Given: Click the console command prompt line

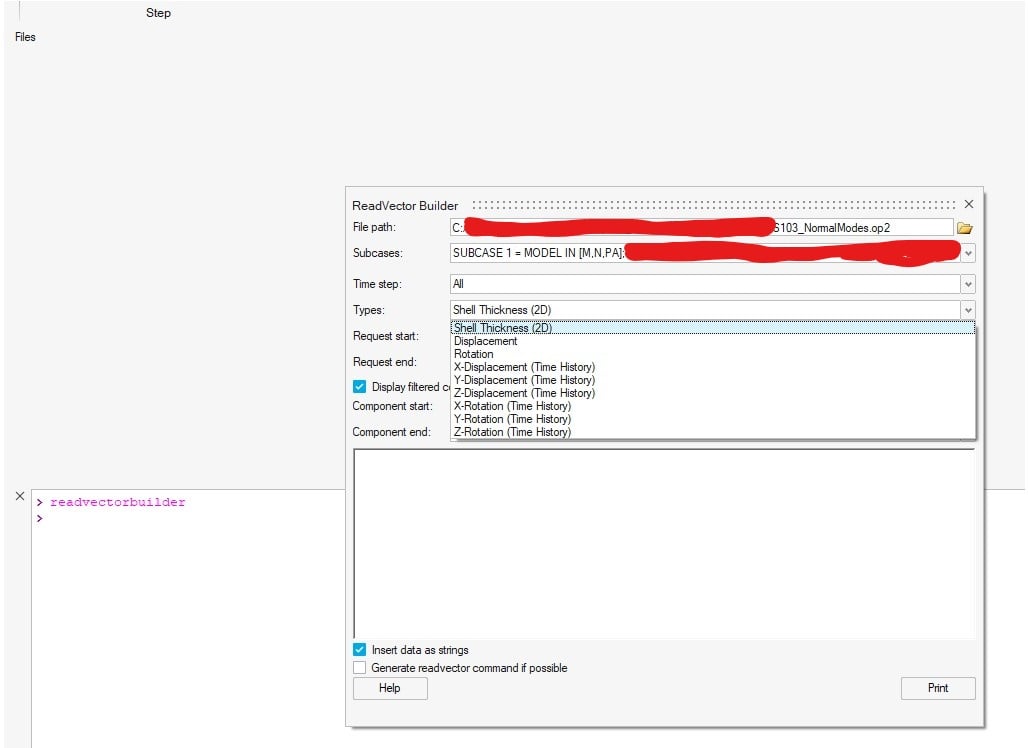Looking at the screenshot, I should tap(100, 518).
